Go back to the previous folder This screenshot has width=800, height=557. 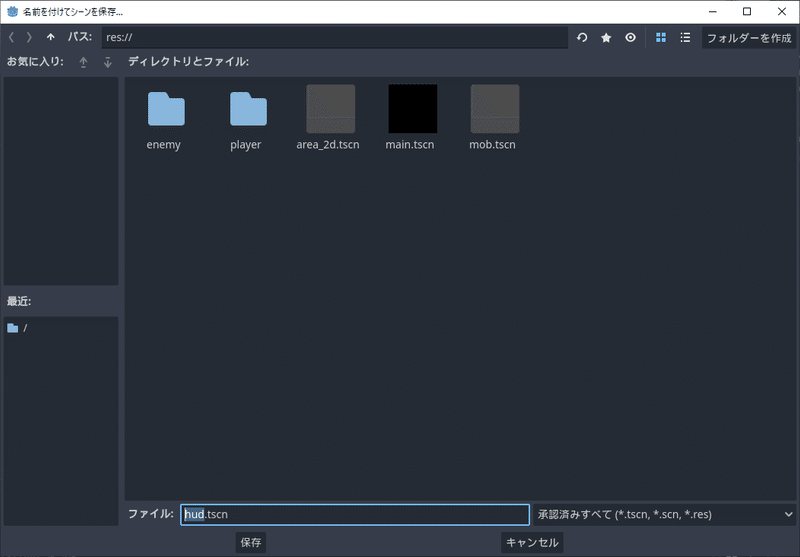(12, 37)
